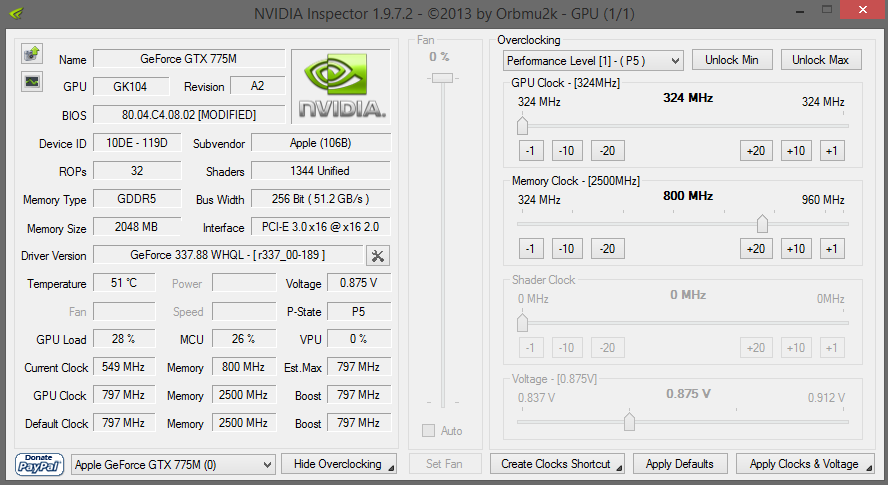
Task: Click the Device ID field 10DE - 119D
Action: tap(137, 143)
